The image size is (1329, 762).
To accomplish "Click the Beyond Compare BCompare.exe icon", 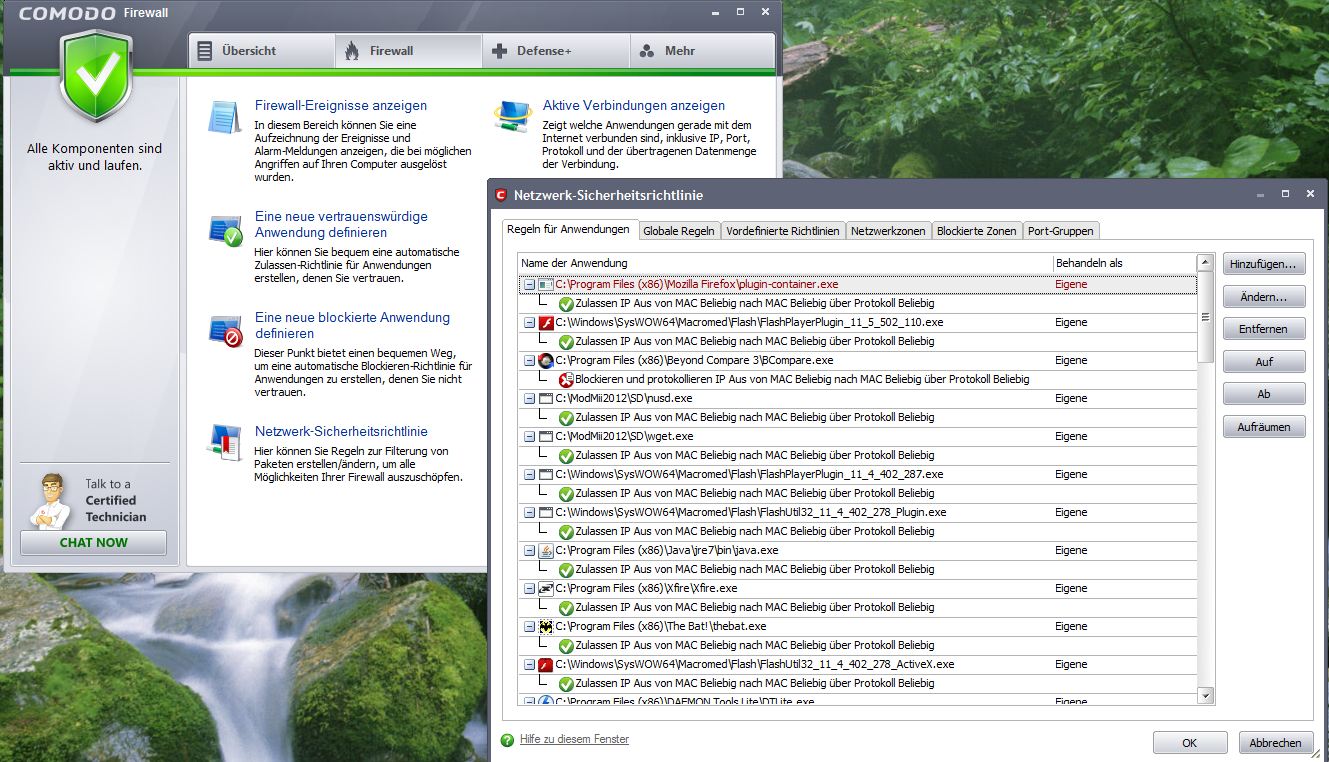I will [546, 361].
